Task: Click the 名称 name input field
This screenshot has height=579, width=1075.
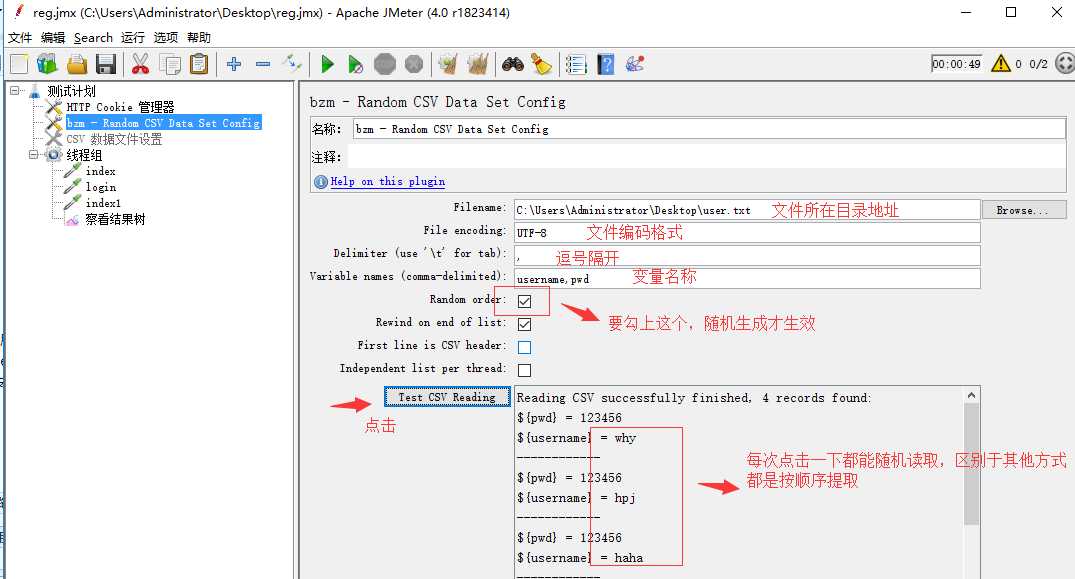Action: 709,129
